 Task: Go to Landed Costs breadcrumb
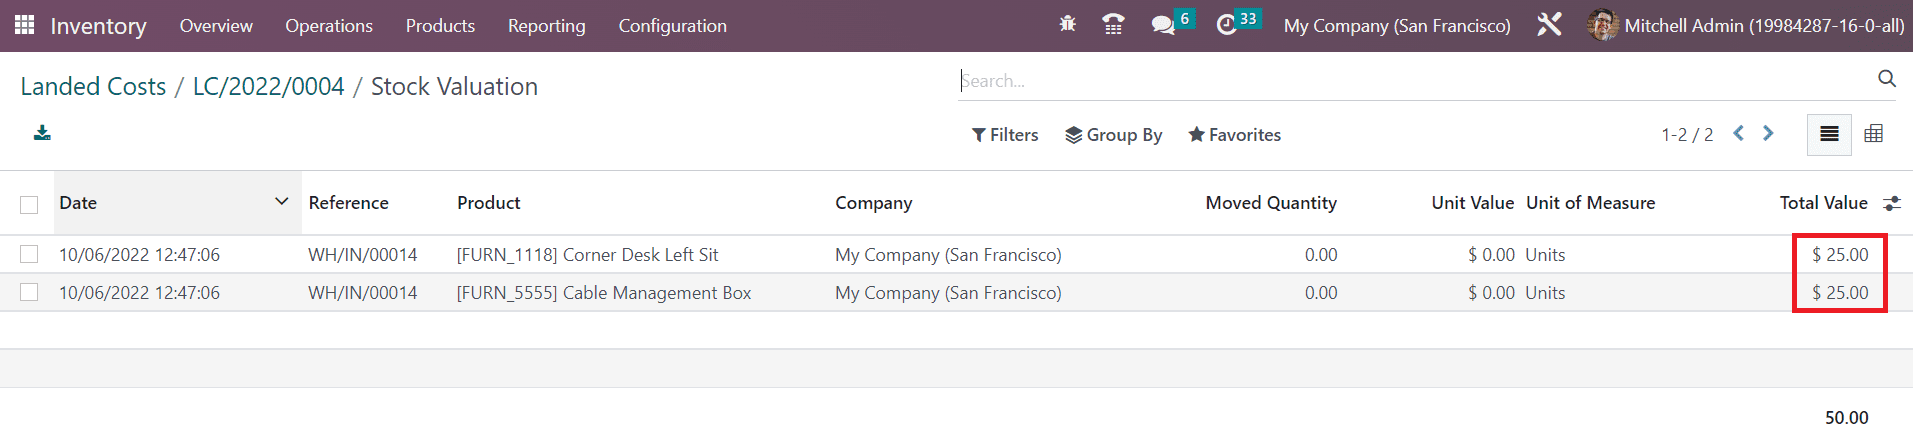coord(93,87)
